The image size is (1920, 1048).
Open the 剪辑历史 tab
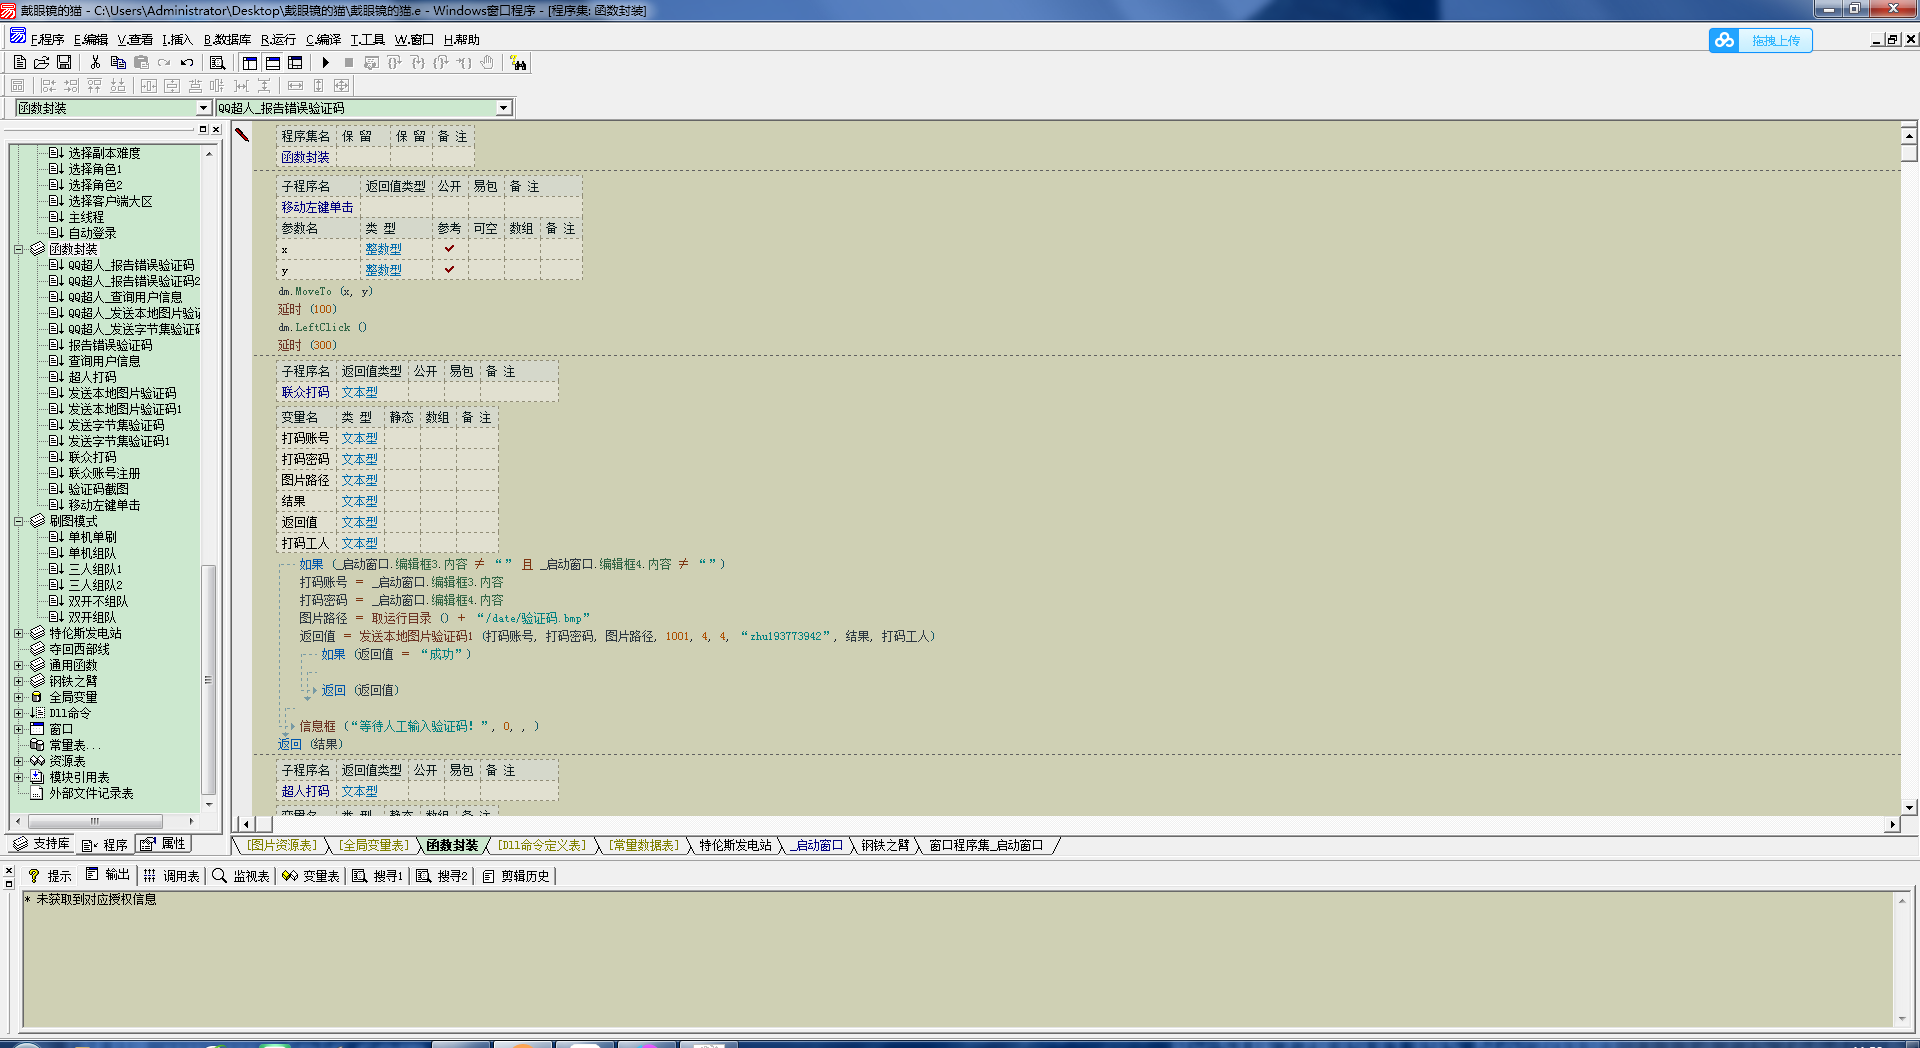516,876
